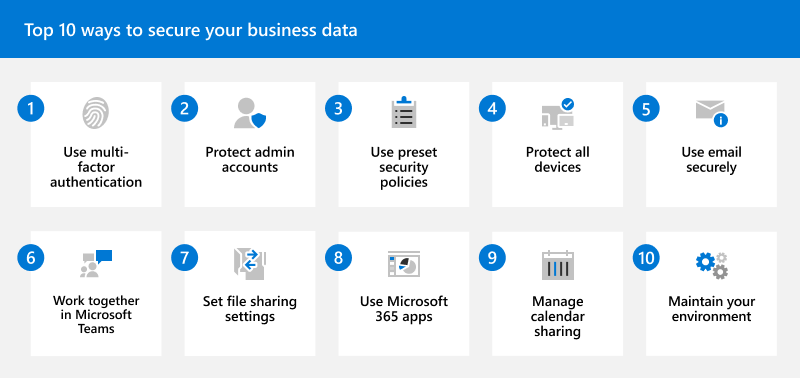Open 'Protect all devices' label

pyautogui.click(x=558, y=160)
